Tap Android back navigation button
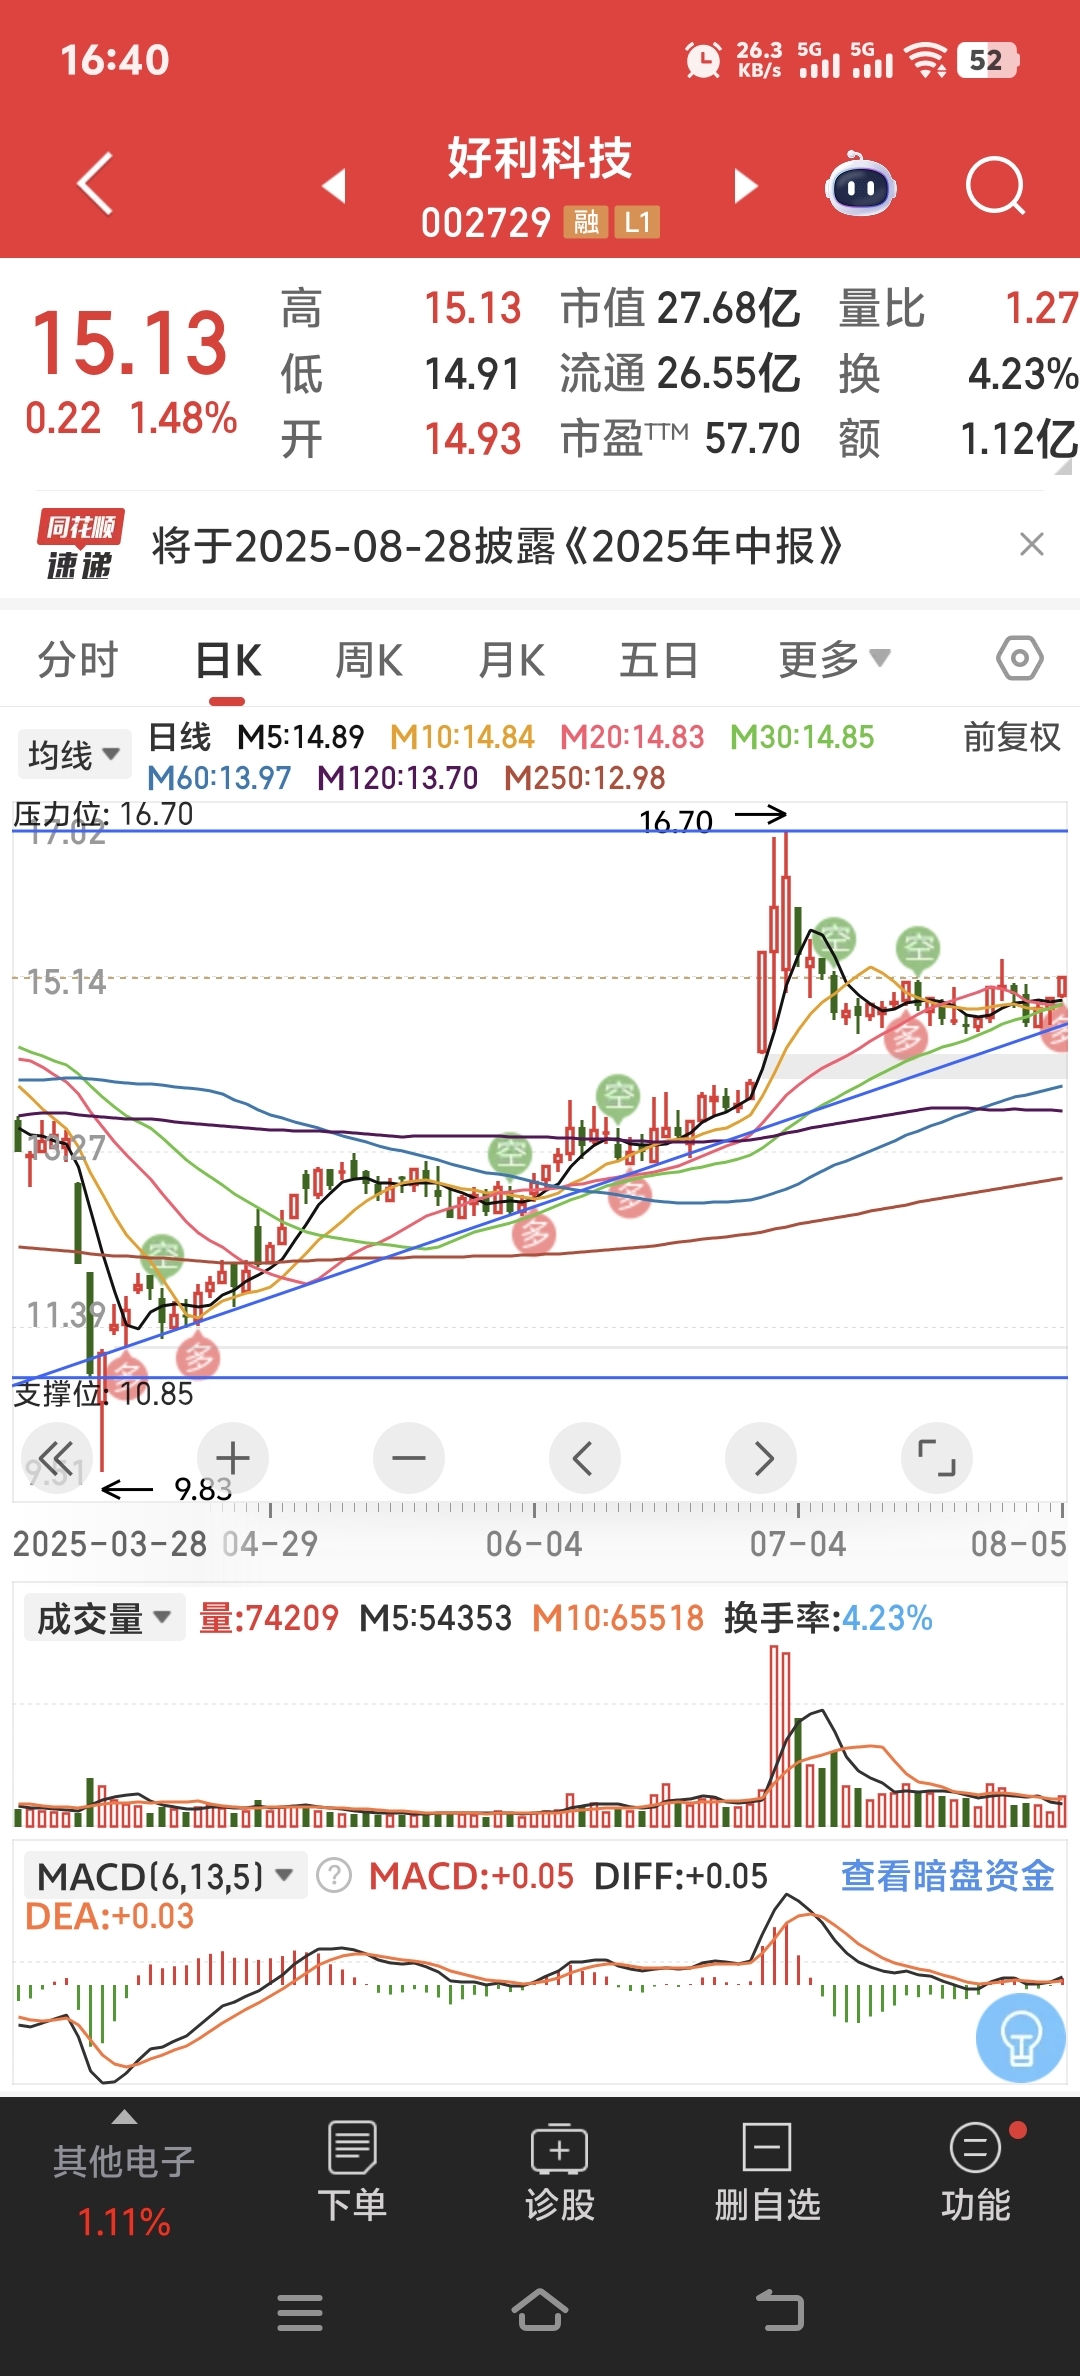Viewport: 1080px width, 2376px height. pyautogui.click(x=780, y=2311)
